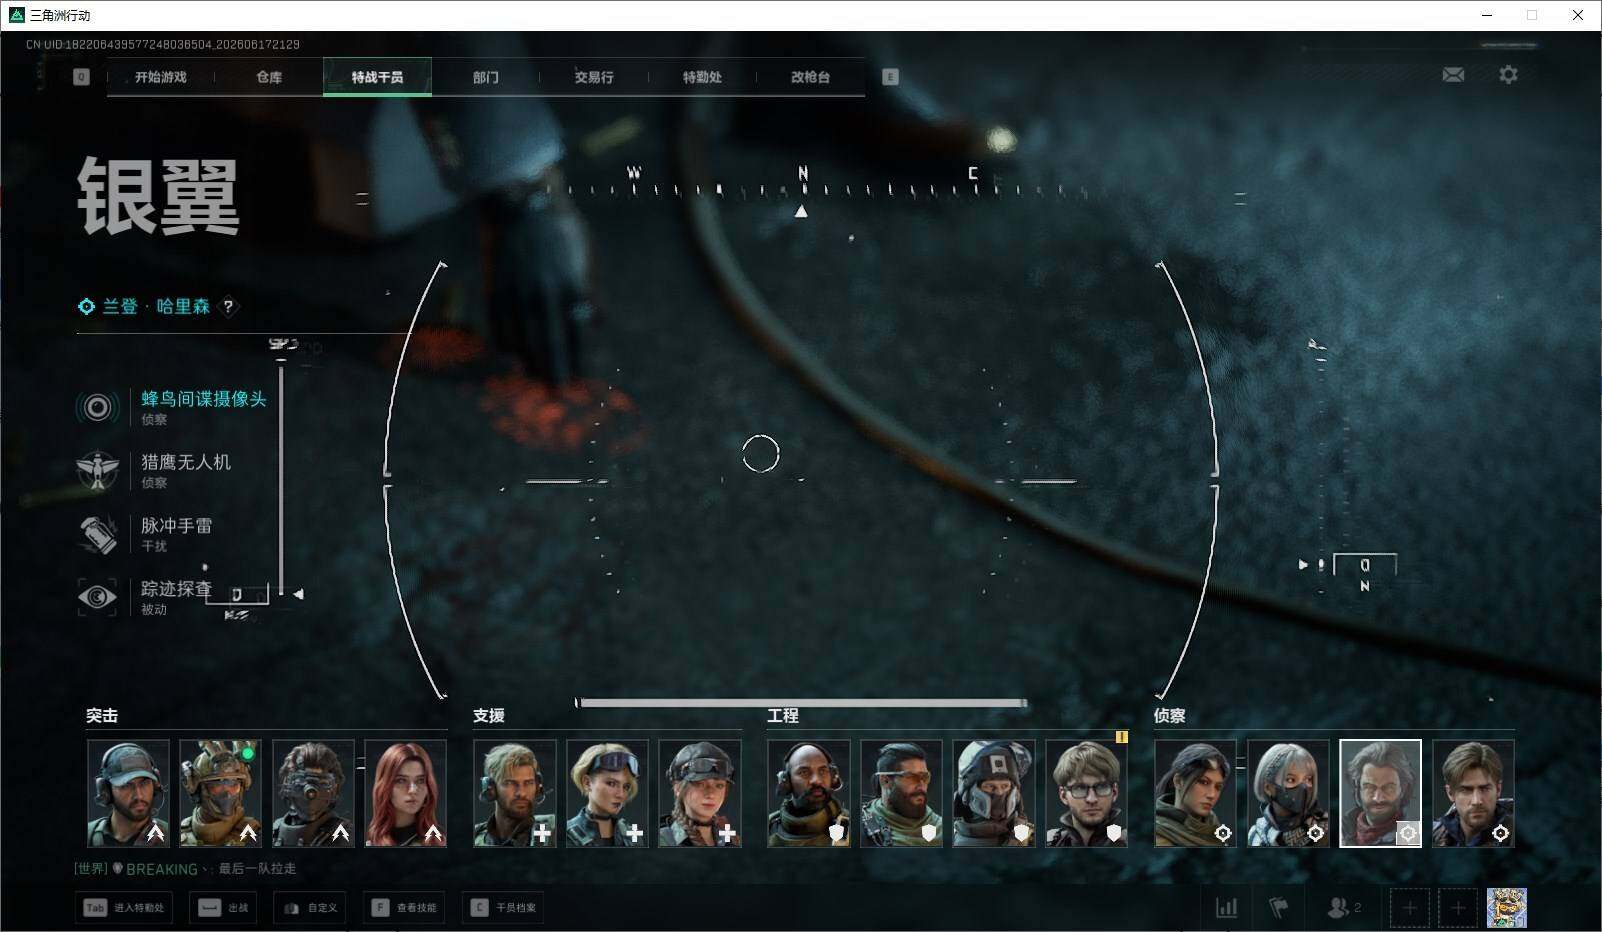Click the 支援 class heading
This screenshot has width=1602, height=932.
[489, 716]
